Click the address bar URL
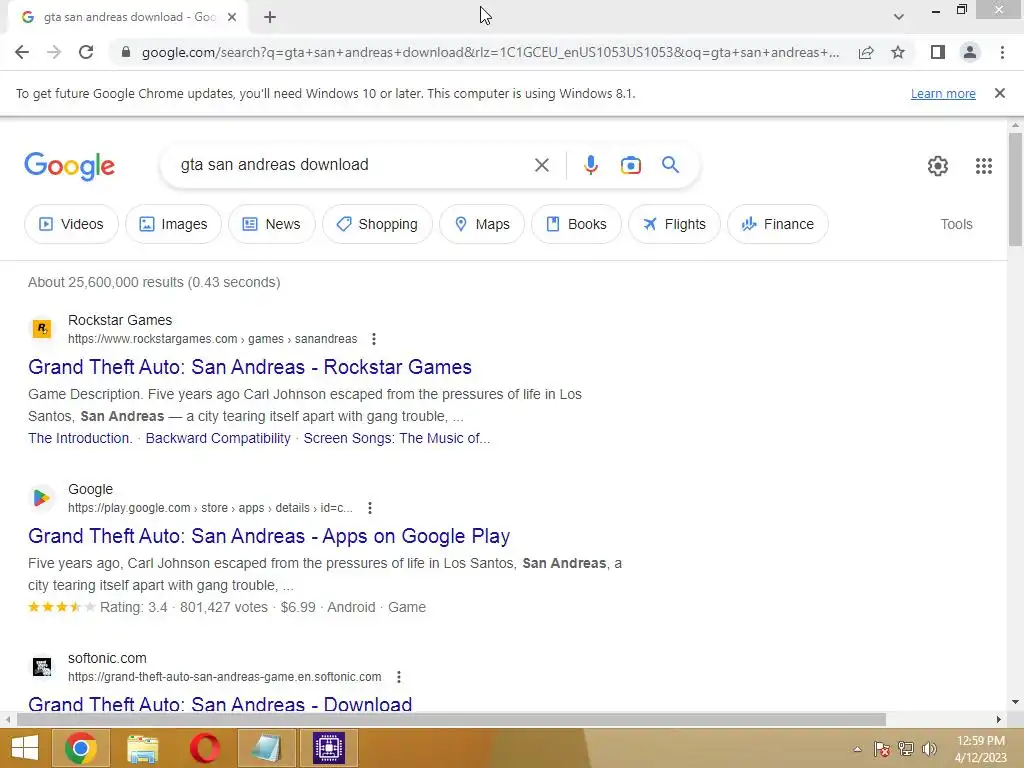This screenshot has height=768, width=1024. point(490,52)
